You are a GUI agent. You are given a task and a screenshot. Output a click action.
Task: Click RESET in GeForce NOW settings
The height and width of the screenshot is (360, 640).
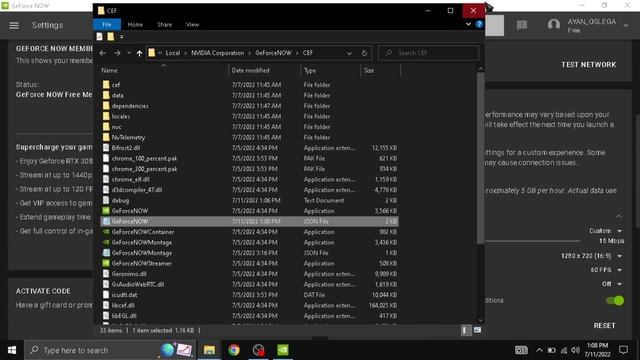tap(604, 326)
